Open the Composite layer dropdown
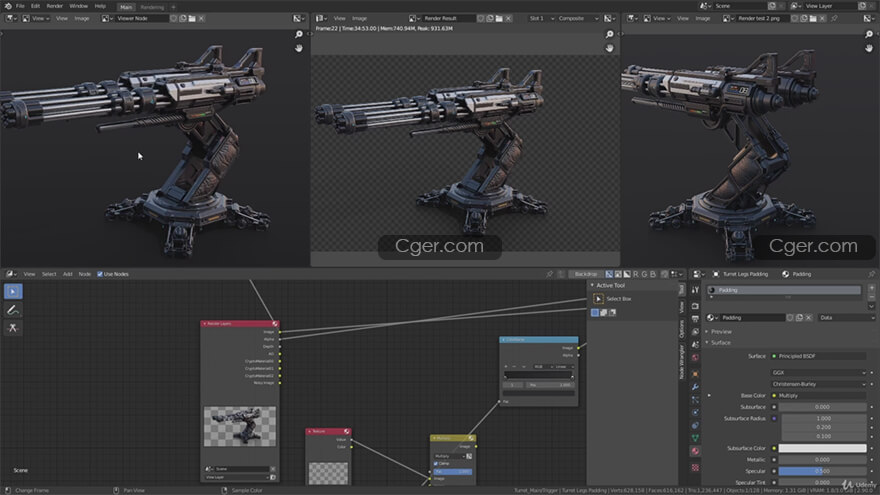This screenshot has height=495, width=880. 578,19
